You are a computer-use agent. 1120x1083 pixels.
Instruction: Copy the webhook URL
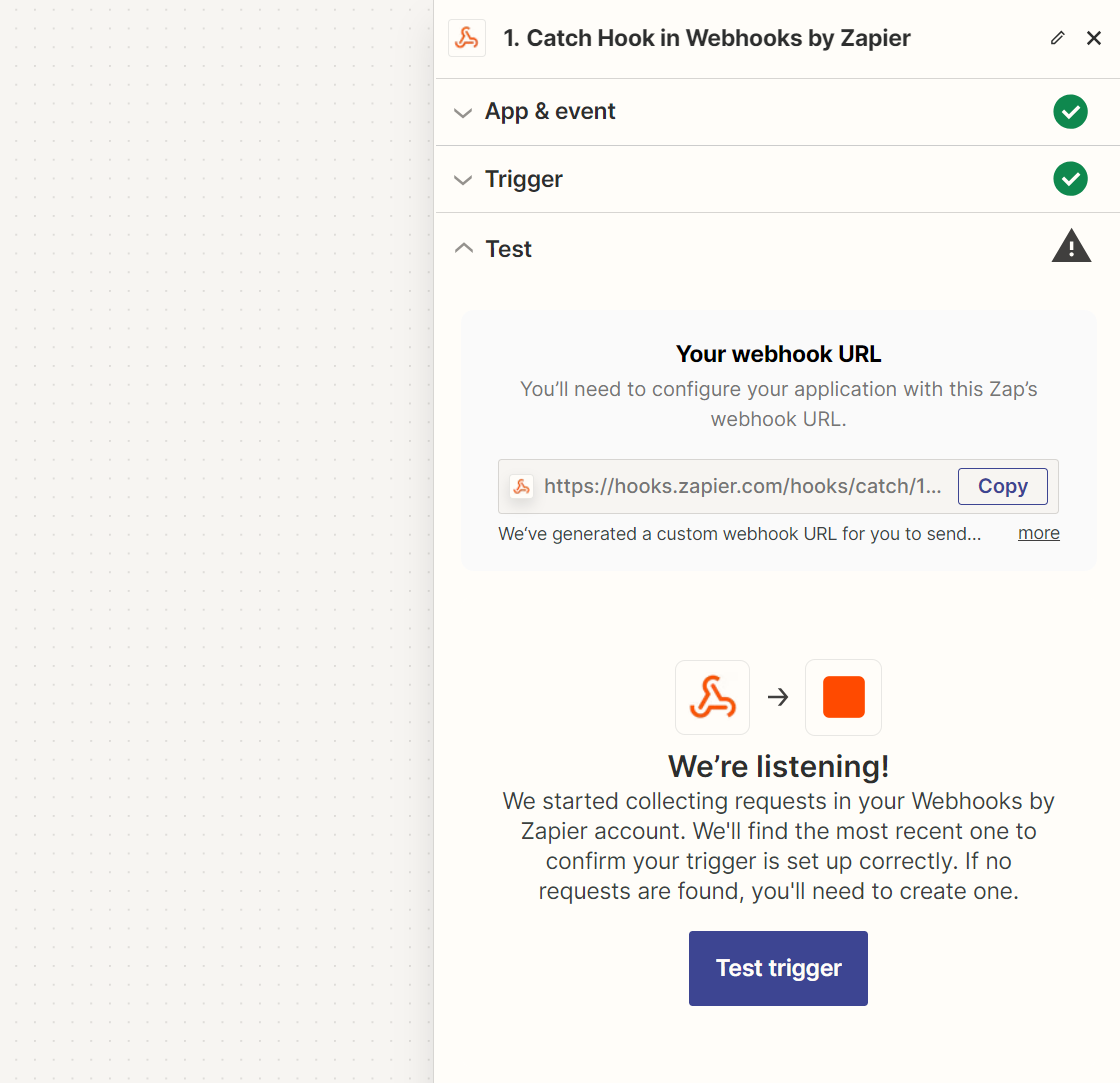click(x=1002, y=487)
